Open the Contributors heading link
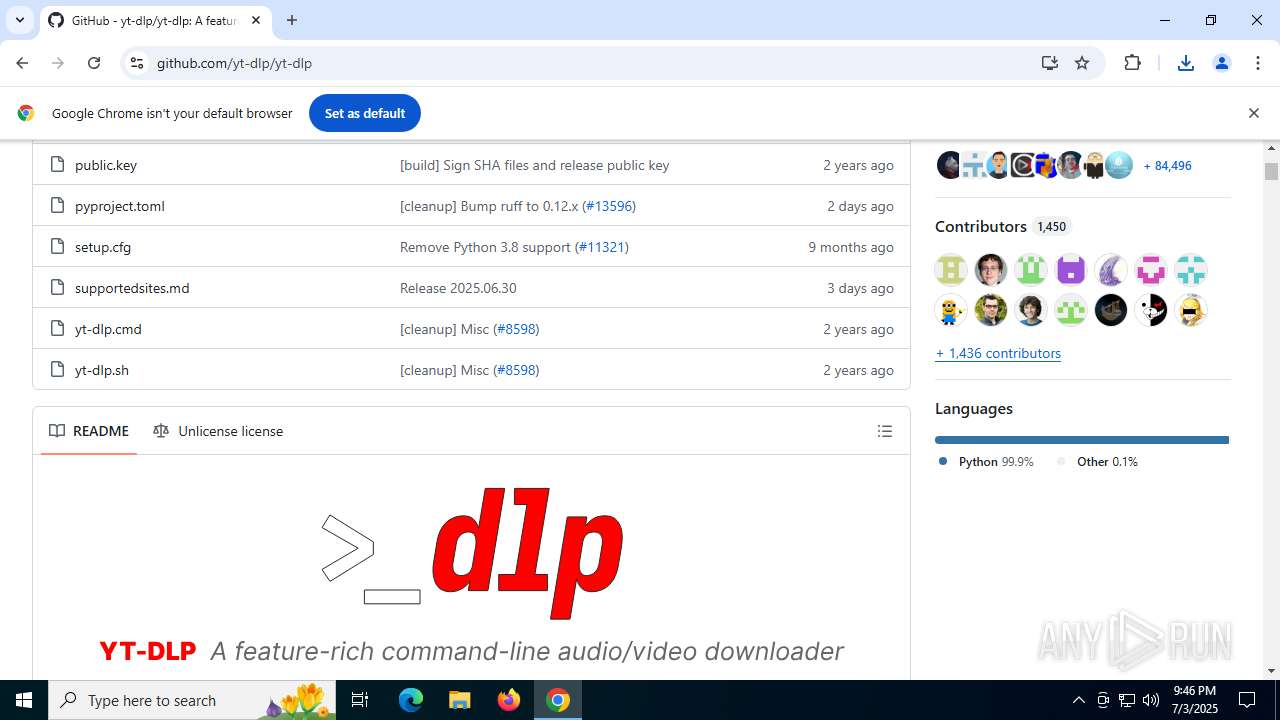 pyautogui.click(x=1003, y=226)
